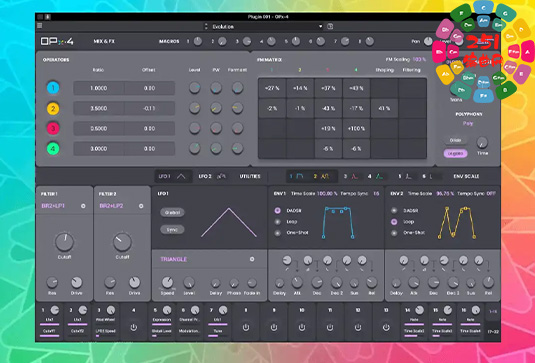Select Loop mode for ENV 1
The image size is (535, 363).
[x=278, y=222]
